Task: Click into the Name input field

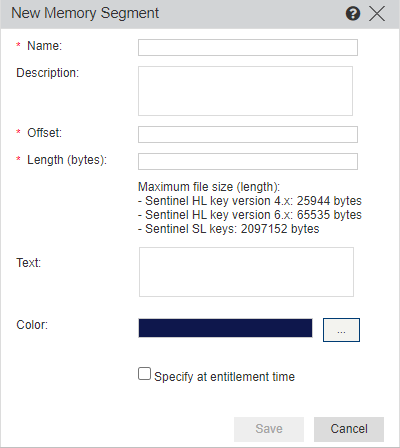Action: [248, 48]
